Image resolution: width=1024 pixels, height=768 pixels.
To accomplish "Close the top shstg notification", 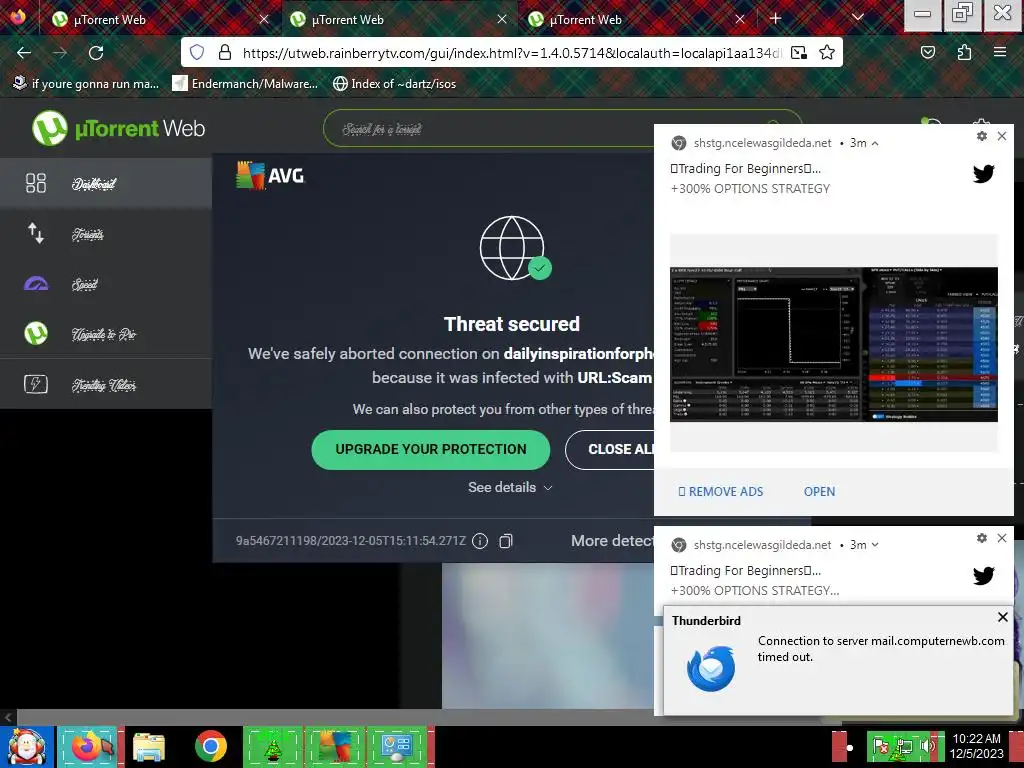I will pyautogui.click(x=1002, y=136).
